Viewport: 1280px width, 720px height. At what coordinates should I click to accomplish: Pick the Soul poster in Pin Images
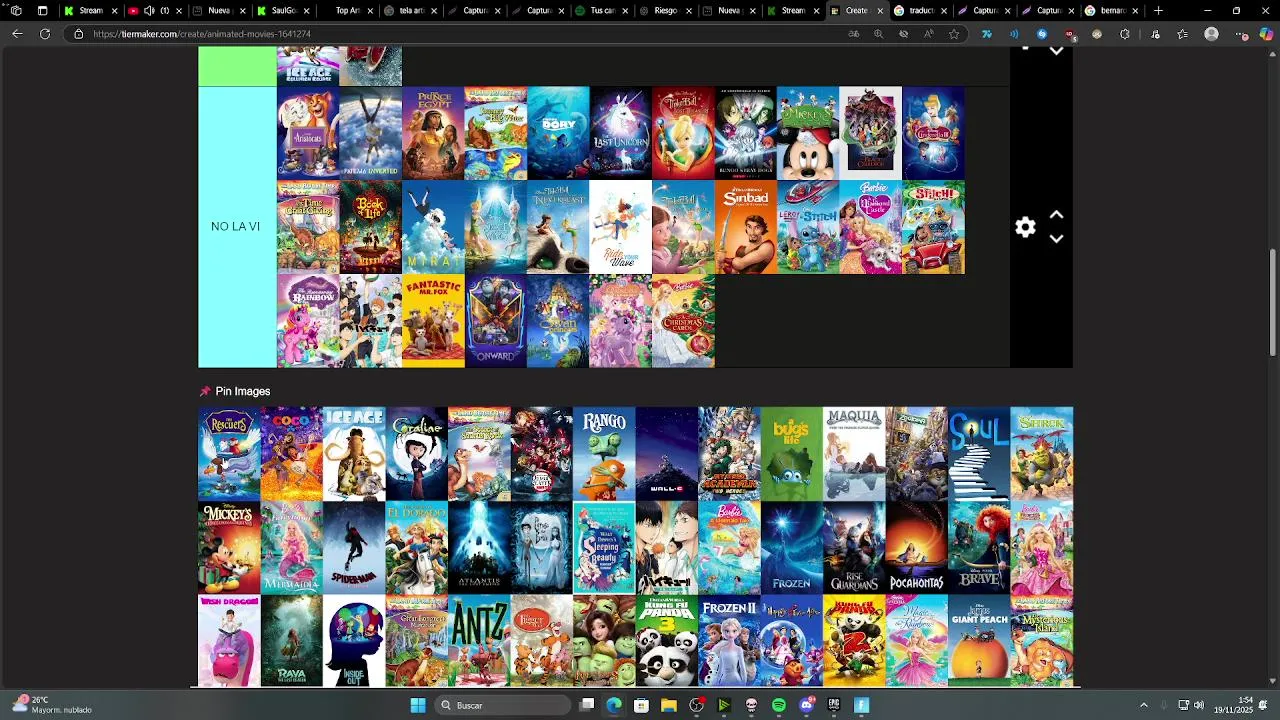pos(979,453)
